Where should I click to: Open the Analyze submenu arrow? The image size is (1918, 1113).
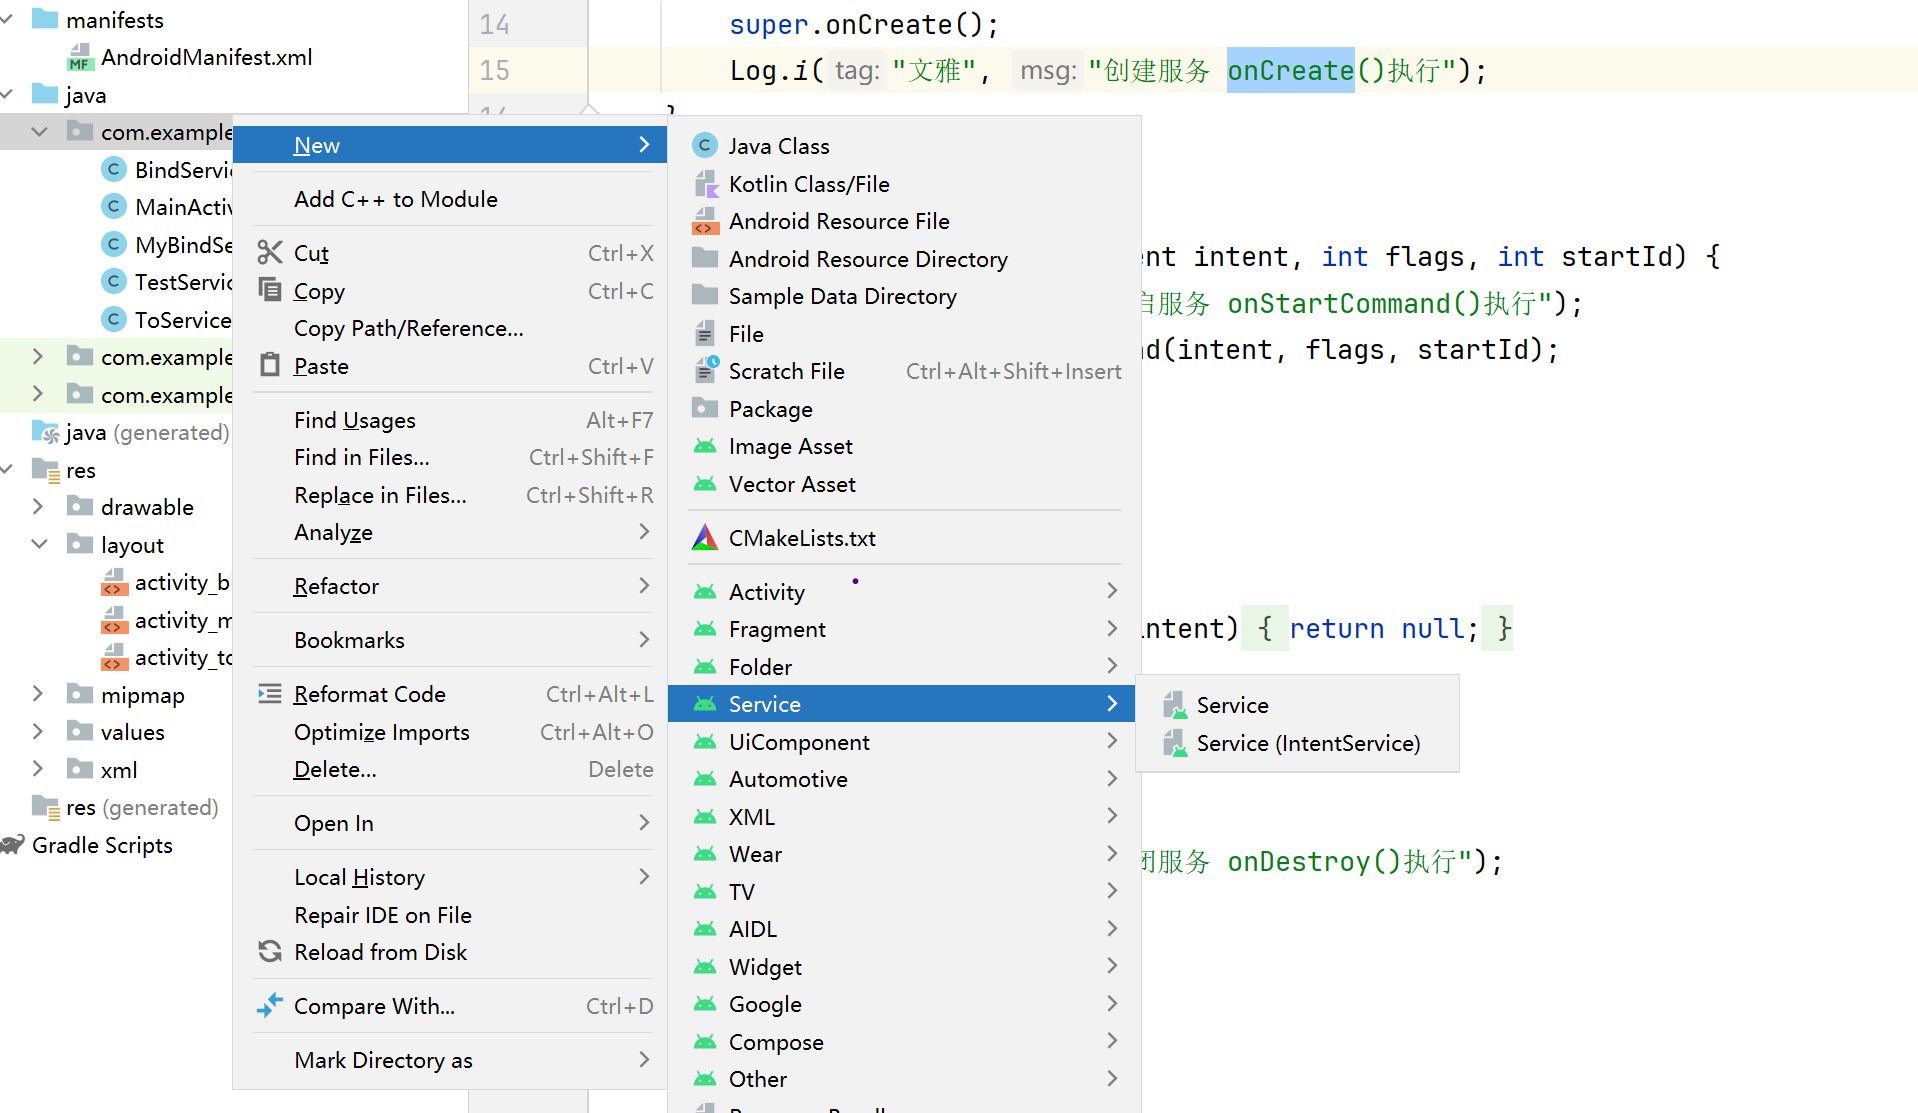(644, 532)
